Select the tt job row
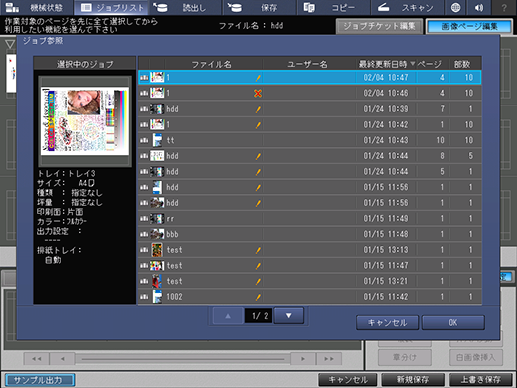Viewport: 517px width, 388px height. (x=310, y=140)
